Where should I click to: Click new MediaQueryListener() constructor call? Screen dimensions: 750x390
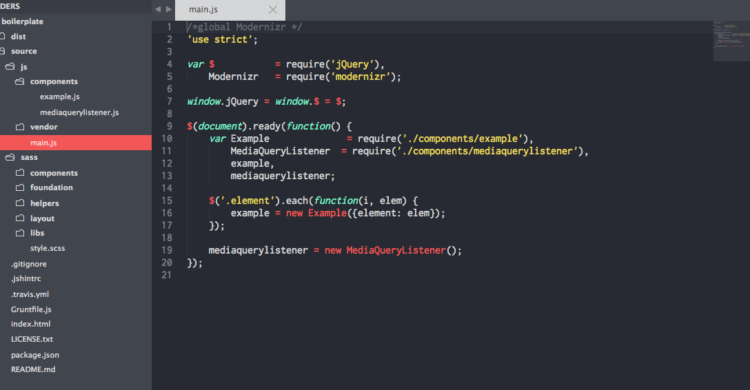(x=393, y=250)
